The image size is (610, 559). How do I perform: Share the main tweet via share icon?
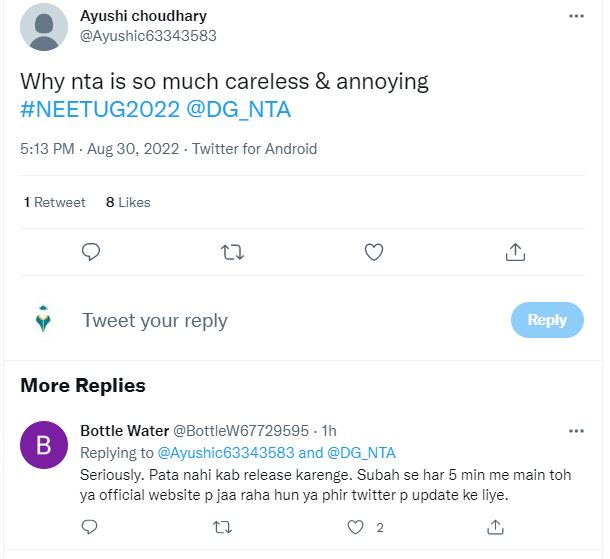[x=515, y=252]
